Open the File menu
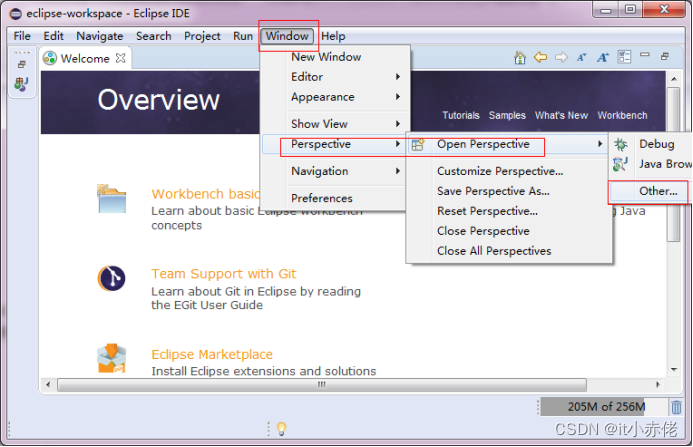This screenshot has width=693, height=447. pyautogui.click(x=22, y=36)
